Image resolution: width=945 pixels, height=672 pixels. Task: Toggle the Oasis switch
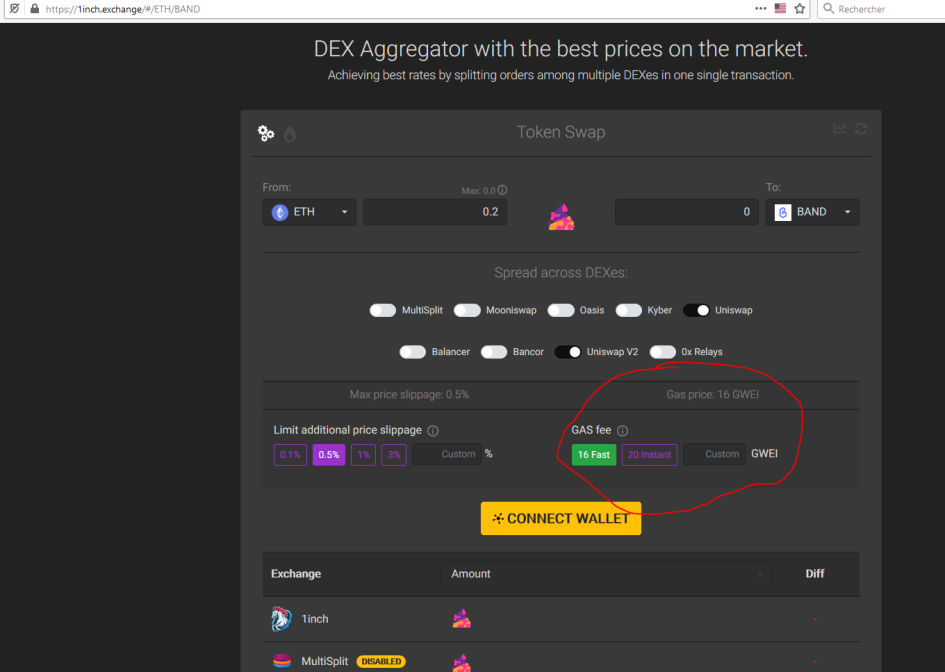pyautogui.click(x=560, y=310)
